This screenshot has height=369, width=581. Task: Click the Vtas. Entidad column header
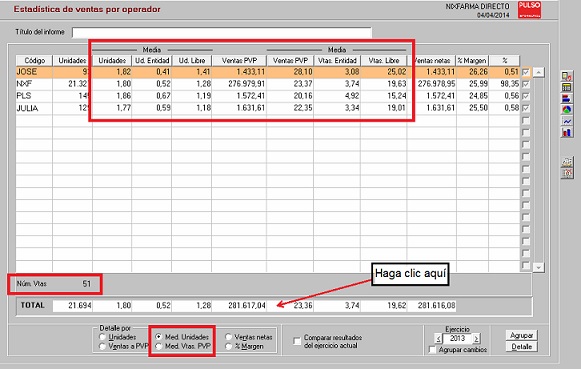pyautogui.click(x=337, y=60)
